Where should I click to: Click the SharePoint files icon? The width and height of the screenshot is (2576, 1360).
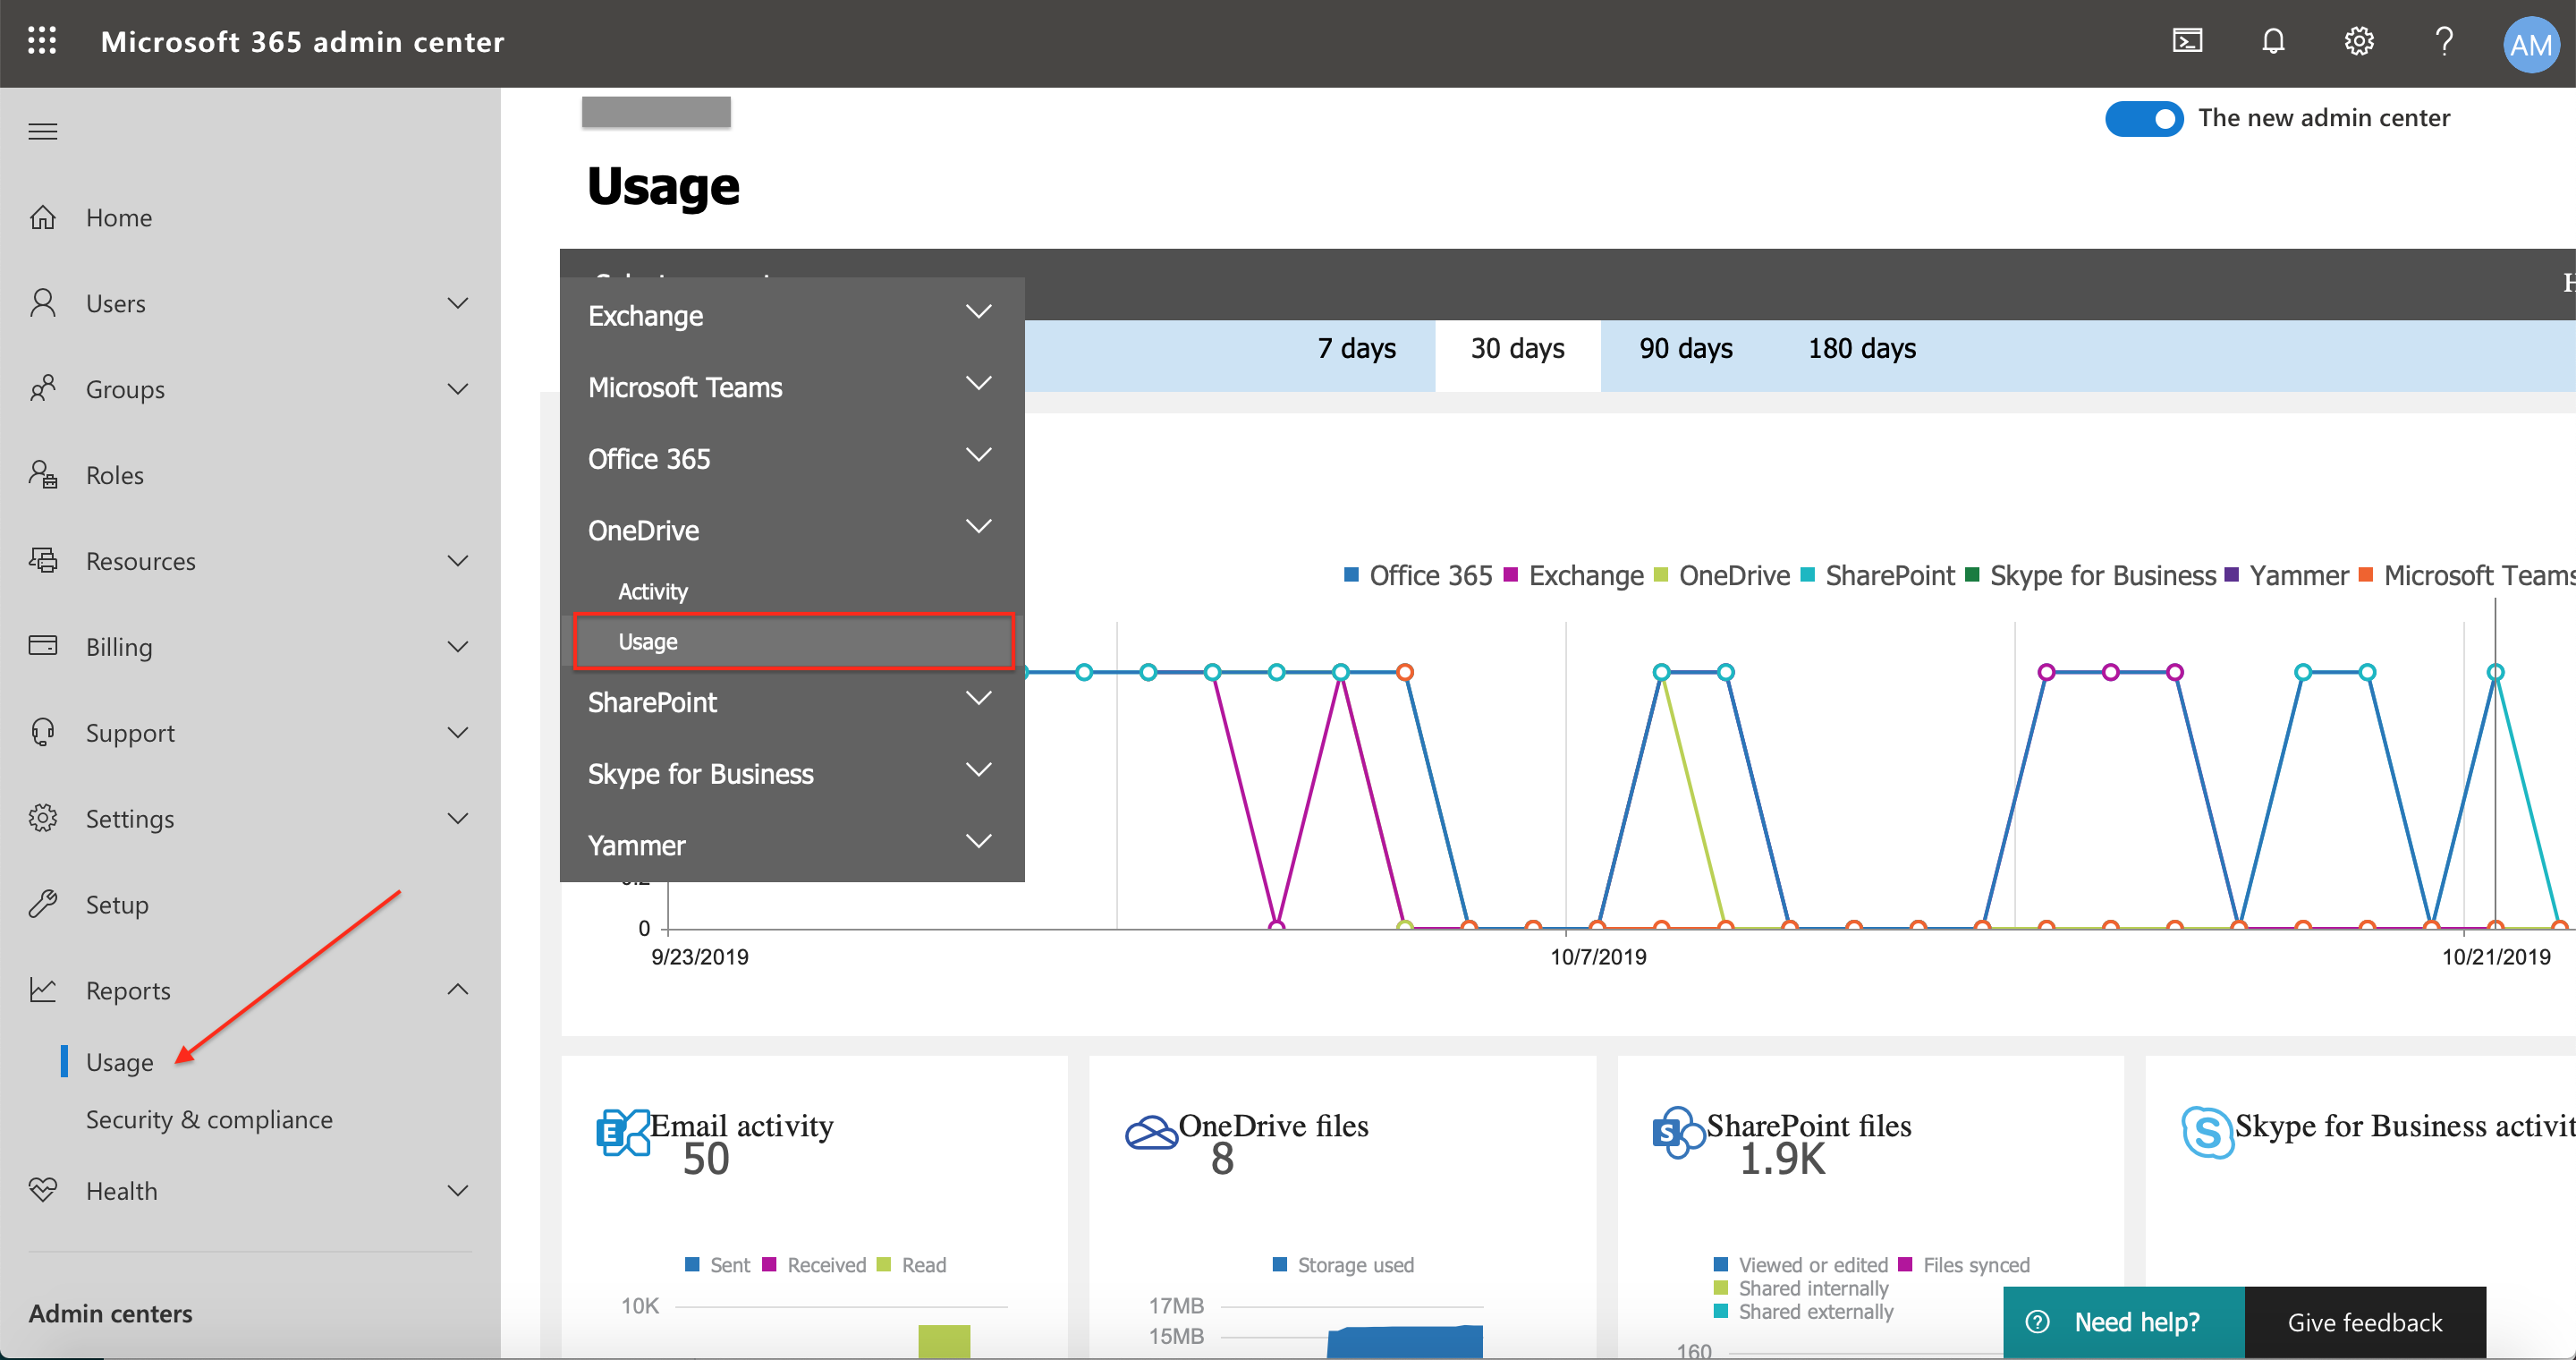[1679, 1133]
